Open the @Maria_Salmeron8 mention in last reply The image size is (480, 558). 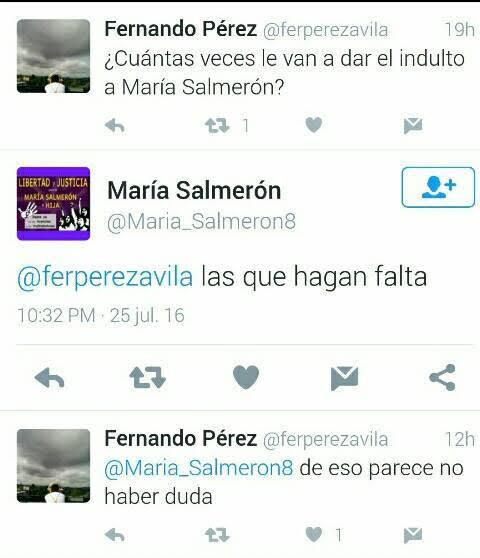[x=199, y=468]
